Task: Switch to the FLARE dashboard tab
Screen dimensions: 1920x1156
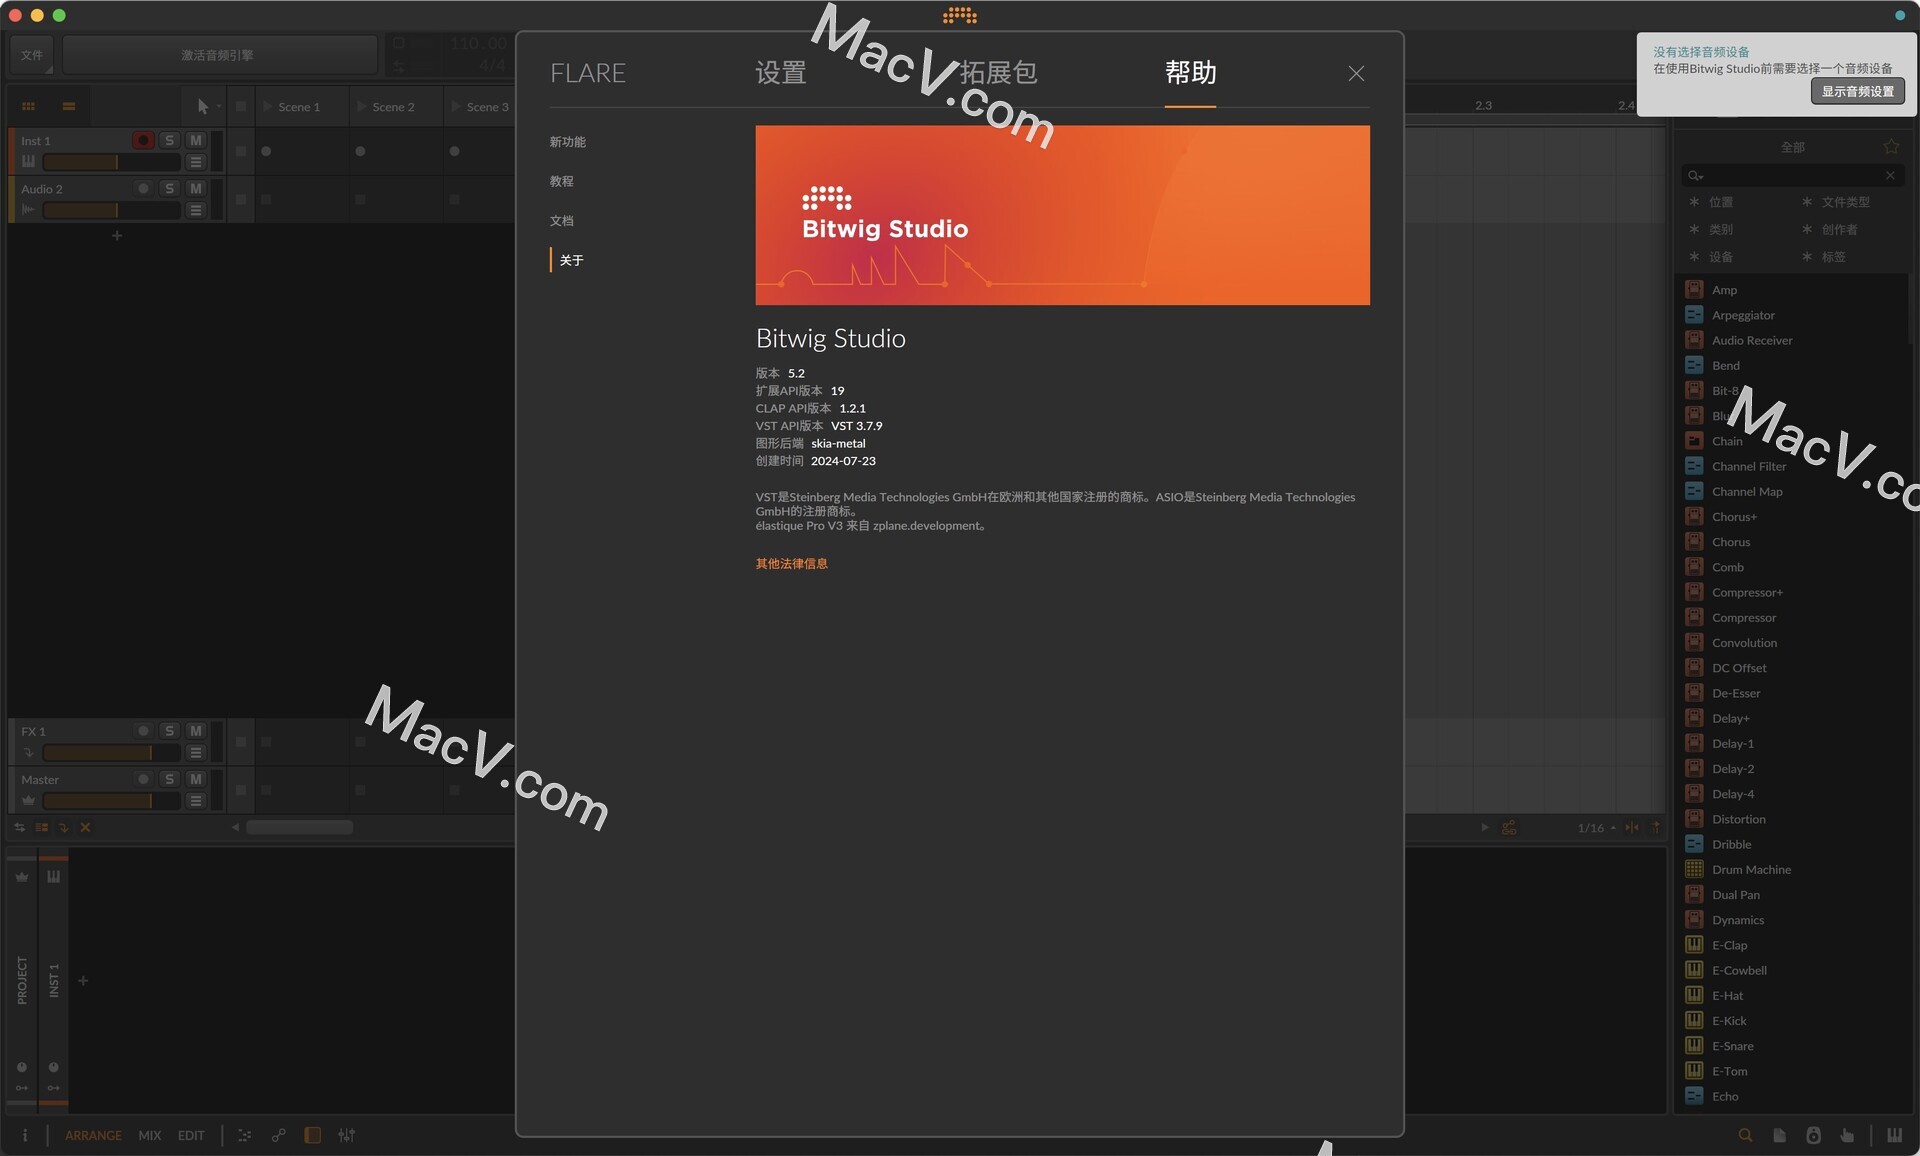Action: [x=588, y=73]
